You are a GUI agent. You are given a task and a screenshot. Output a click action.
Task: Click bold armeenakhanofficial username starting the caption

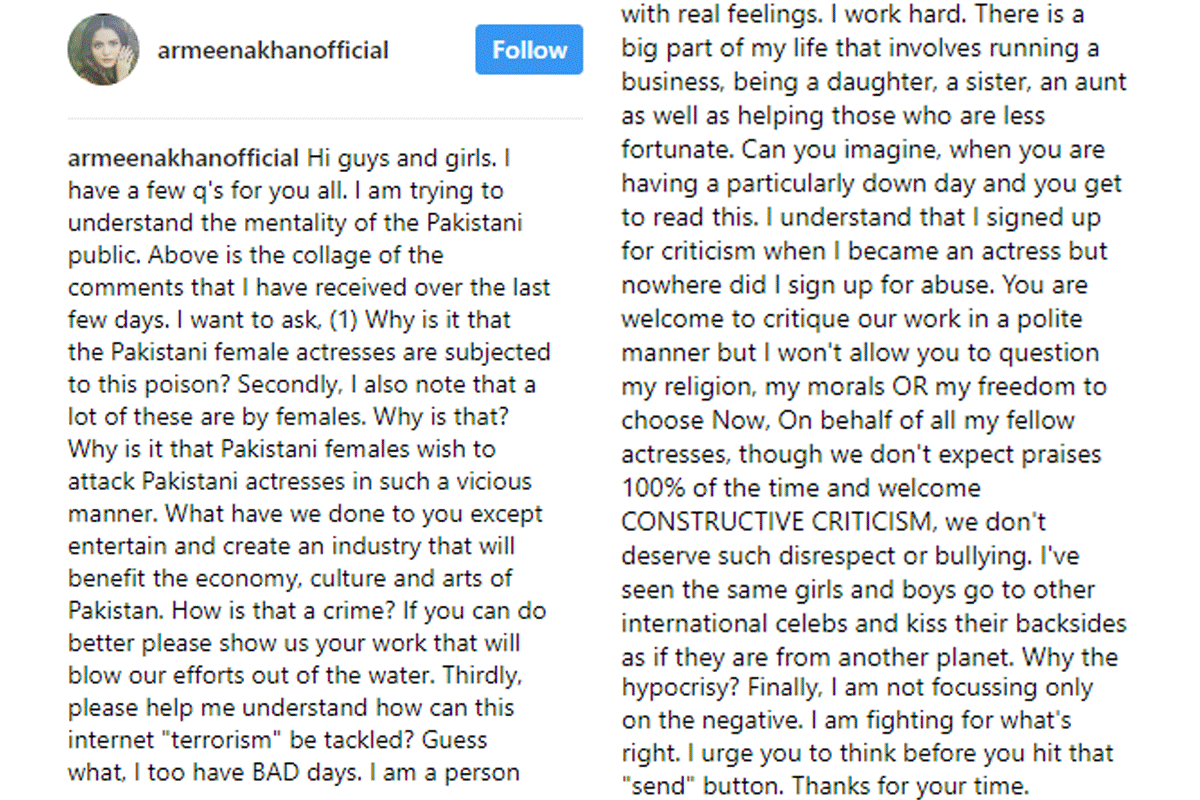183,158
